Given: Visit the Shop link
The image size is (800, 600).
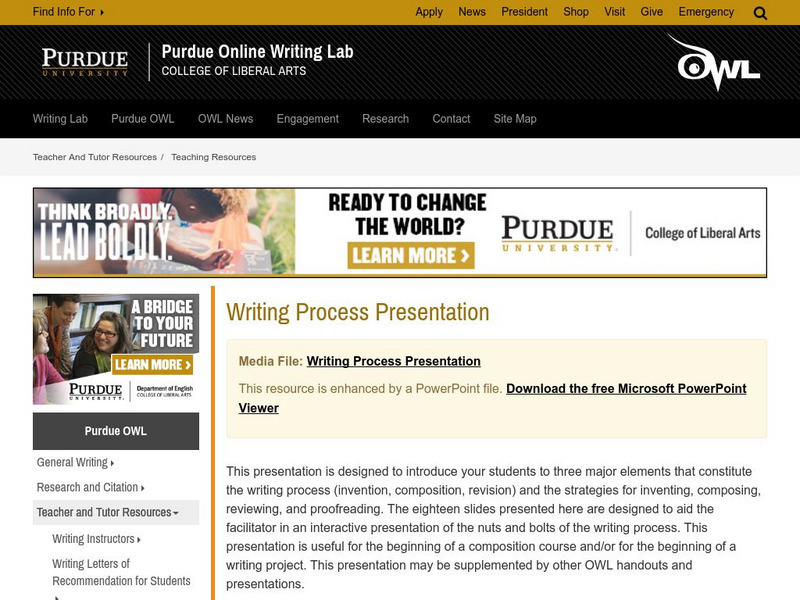Looking at the screenshot, I should click(x=576, y=12).
